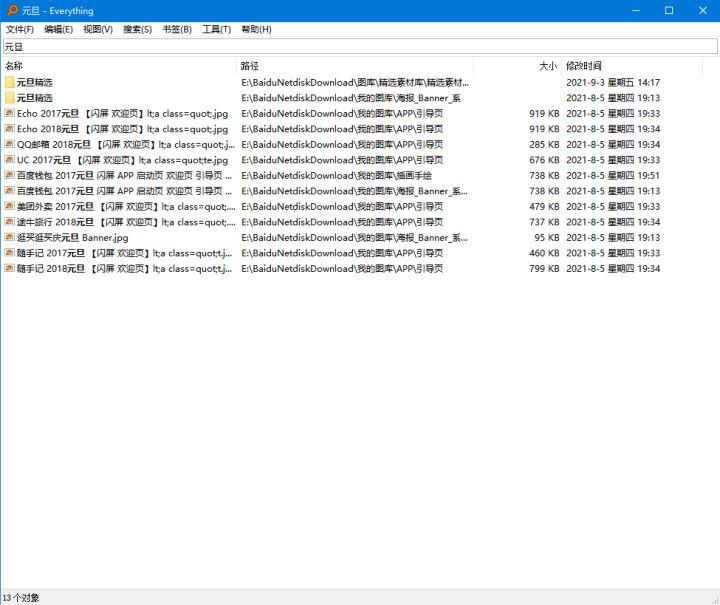Open the 书签(B) menu
The height and width of the screenshot is (605, 720).
tap(177, 30)
